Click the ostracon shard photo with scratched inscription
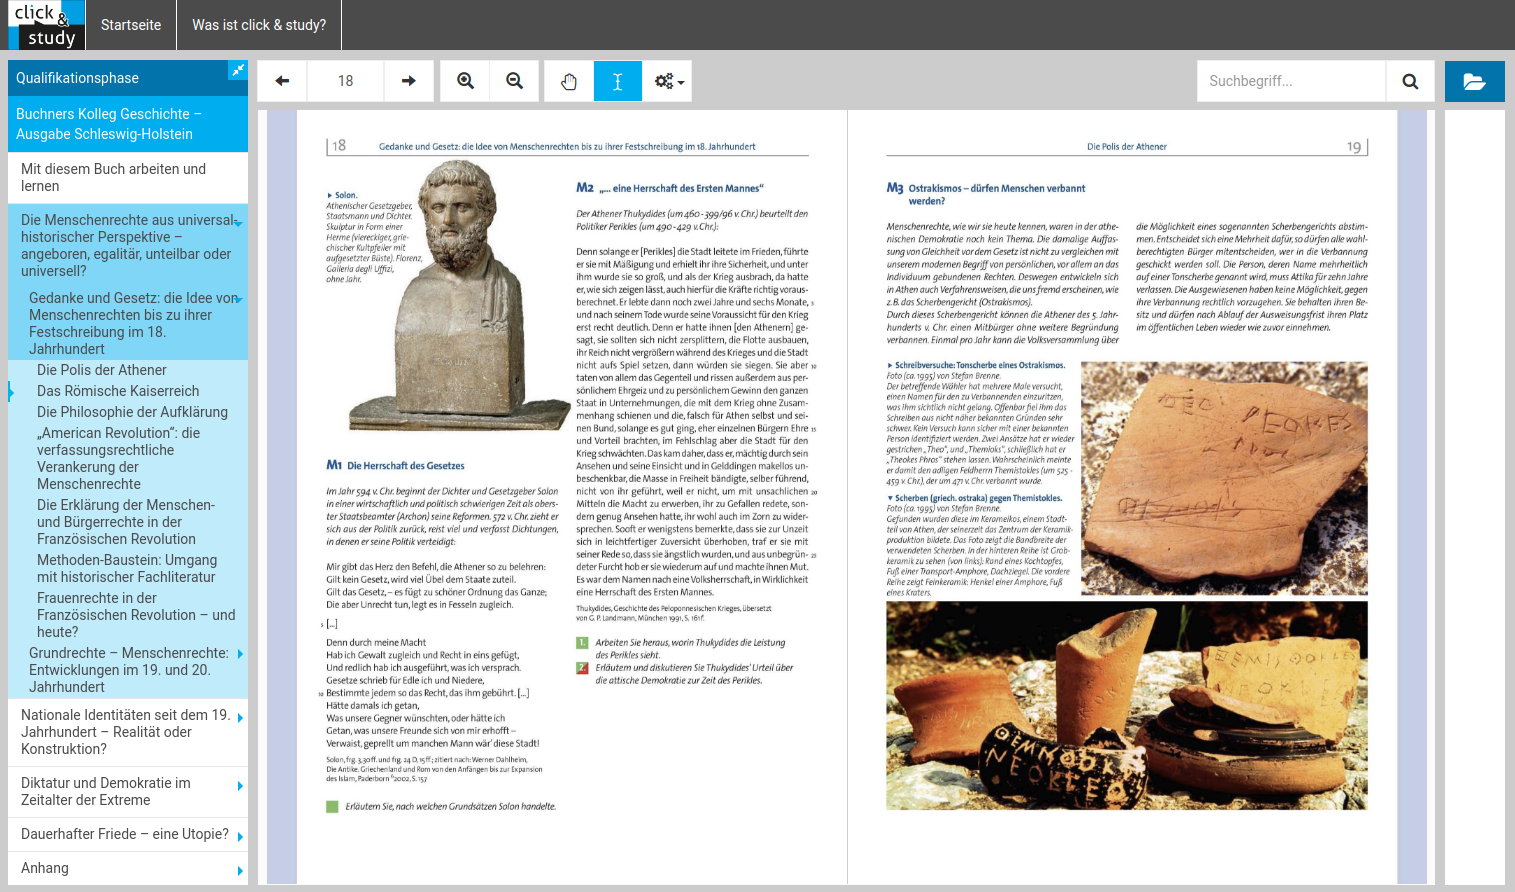The image size is (1515, 892). [x=1225, y=480]
